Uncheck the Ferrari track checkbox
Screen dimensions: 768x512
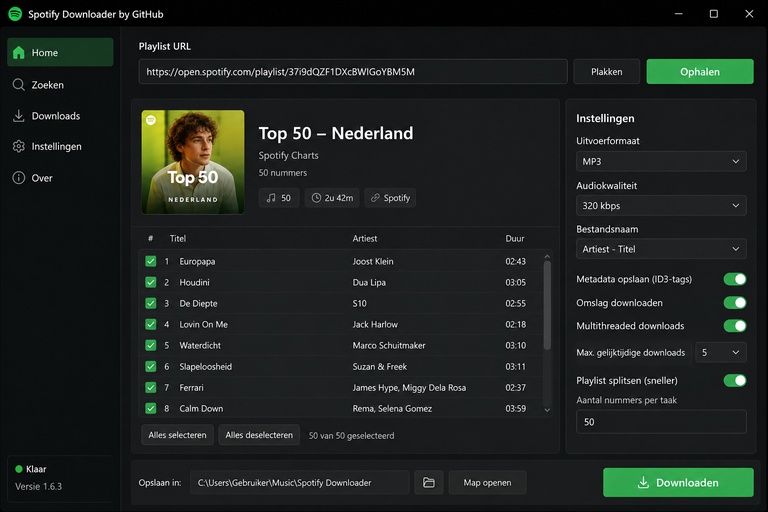click(150, 388)
